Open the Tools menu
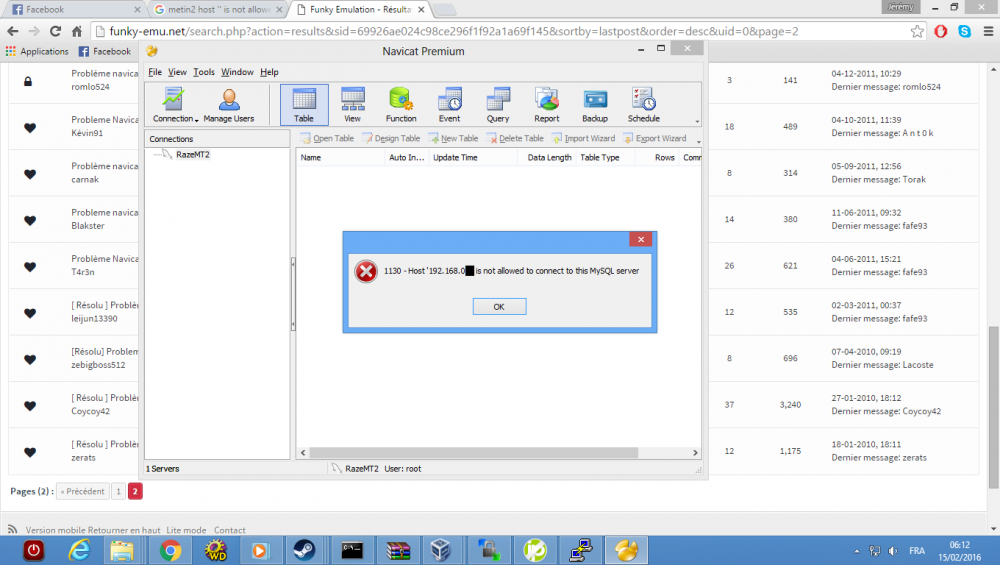 coord(204,72)
